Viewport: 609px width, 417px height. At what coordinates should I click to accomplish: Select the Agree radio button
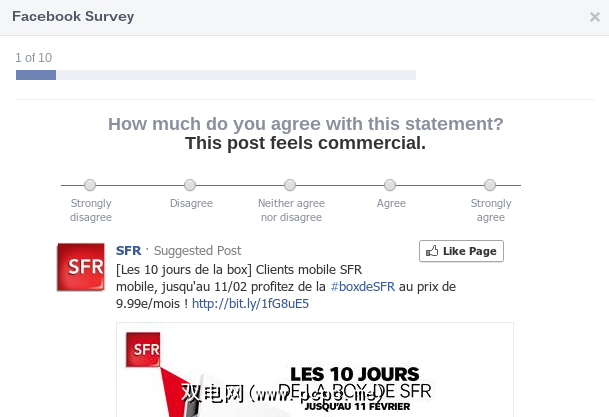pyautogui.click(x=391, y=185)
